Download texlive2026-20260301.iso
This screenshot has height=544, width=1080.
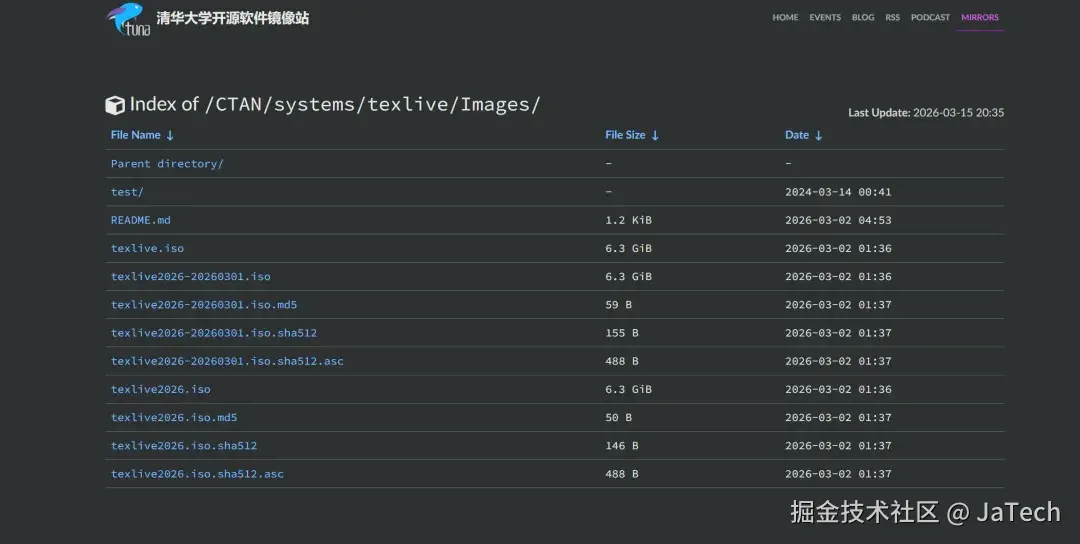click(x=191, y=277)
